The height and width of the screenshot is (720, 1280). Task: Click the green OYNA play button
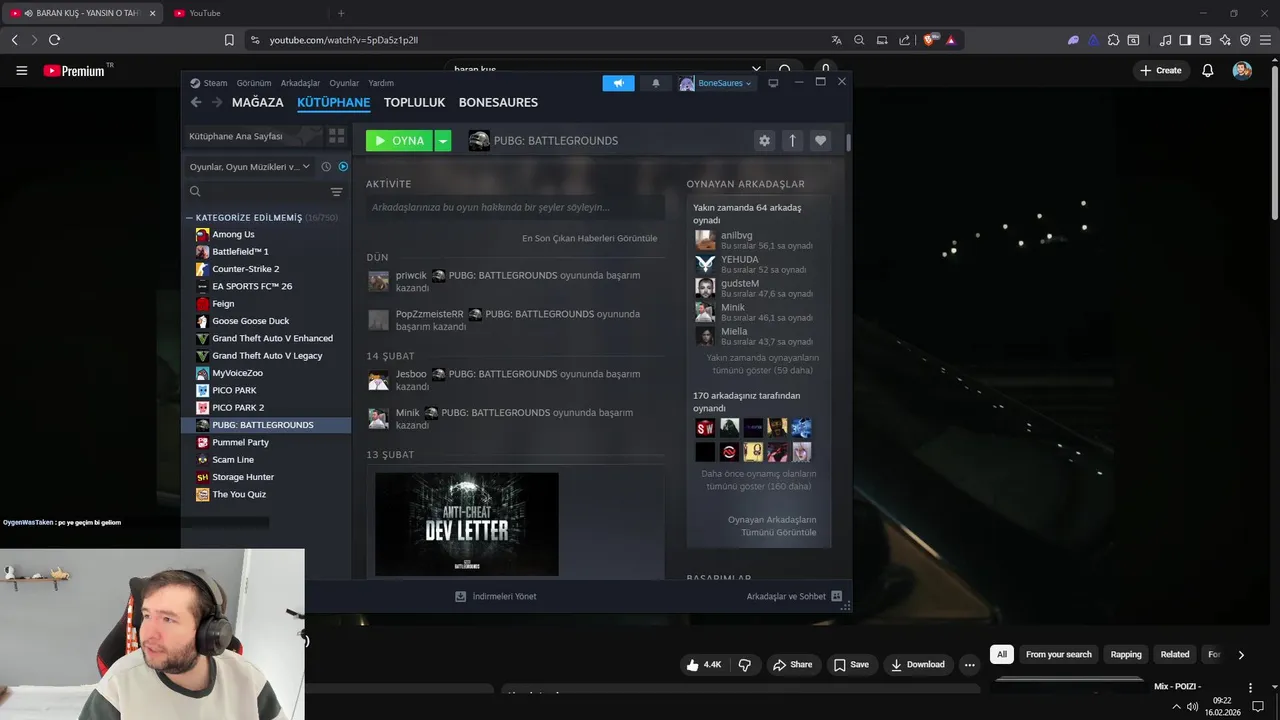(x=400, y=141)
